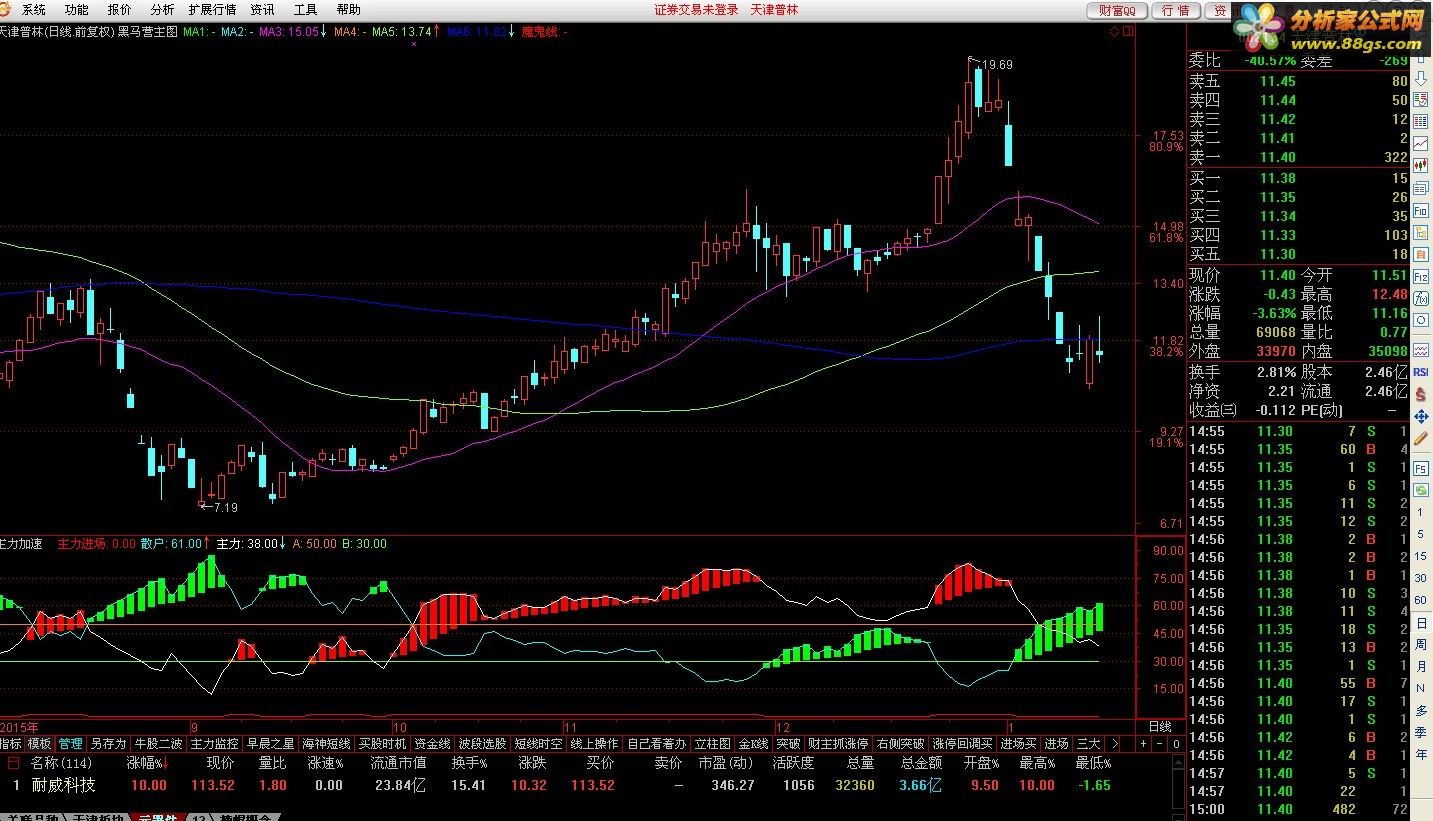The image size is (1433, 821).
Task: Select weekly 周 period
Action: point(1420,645)
